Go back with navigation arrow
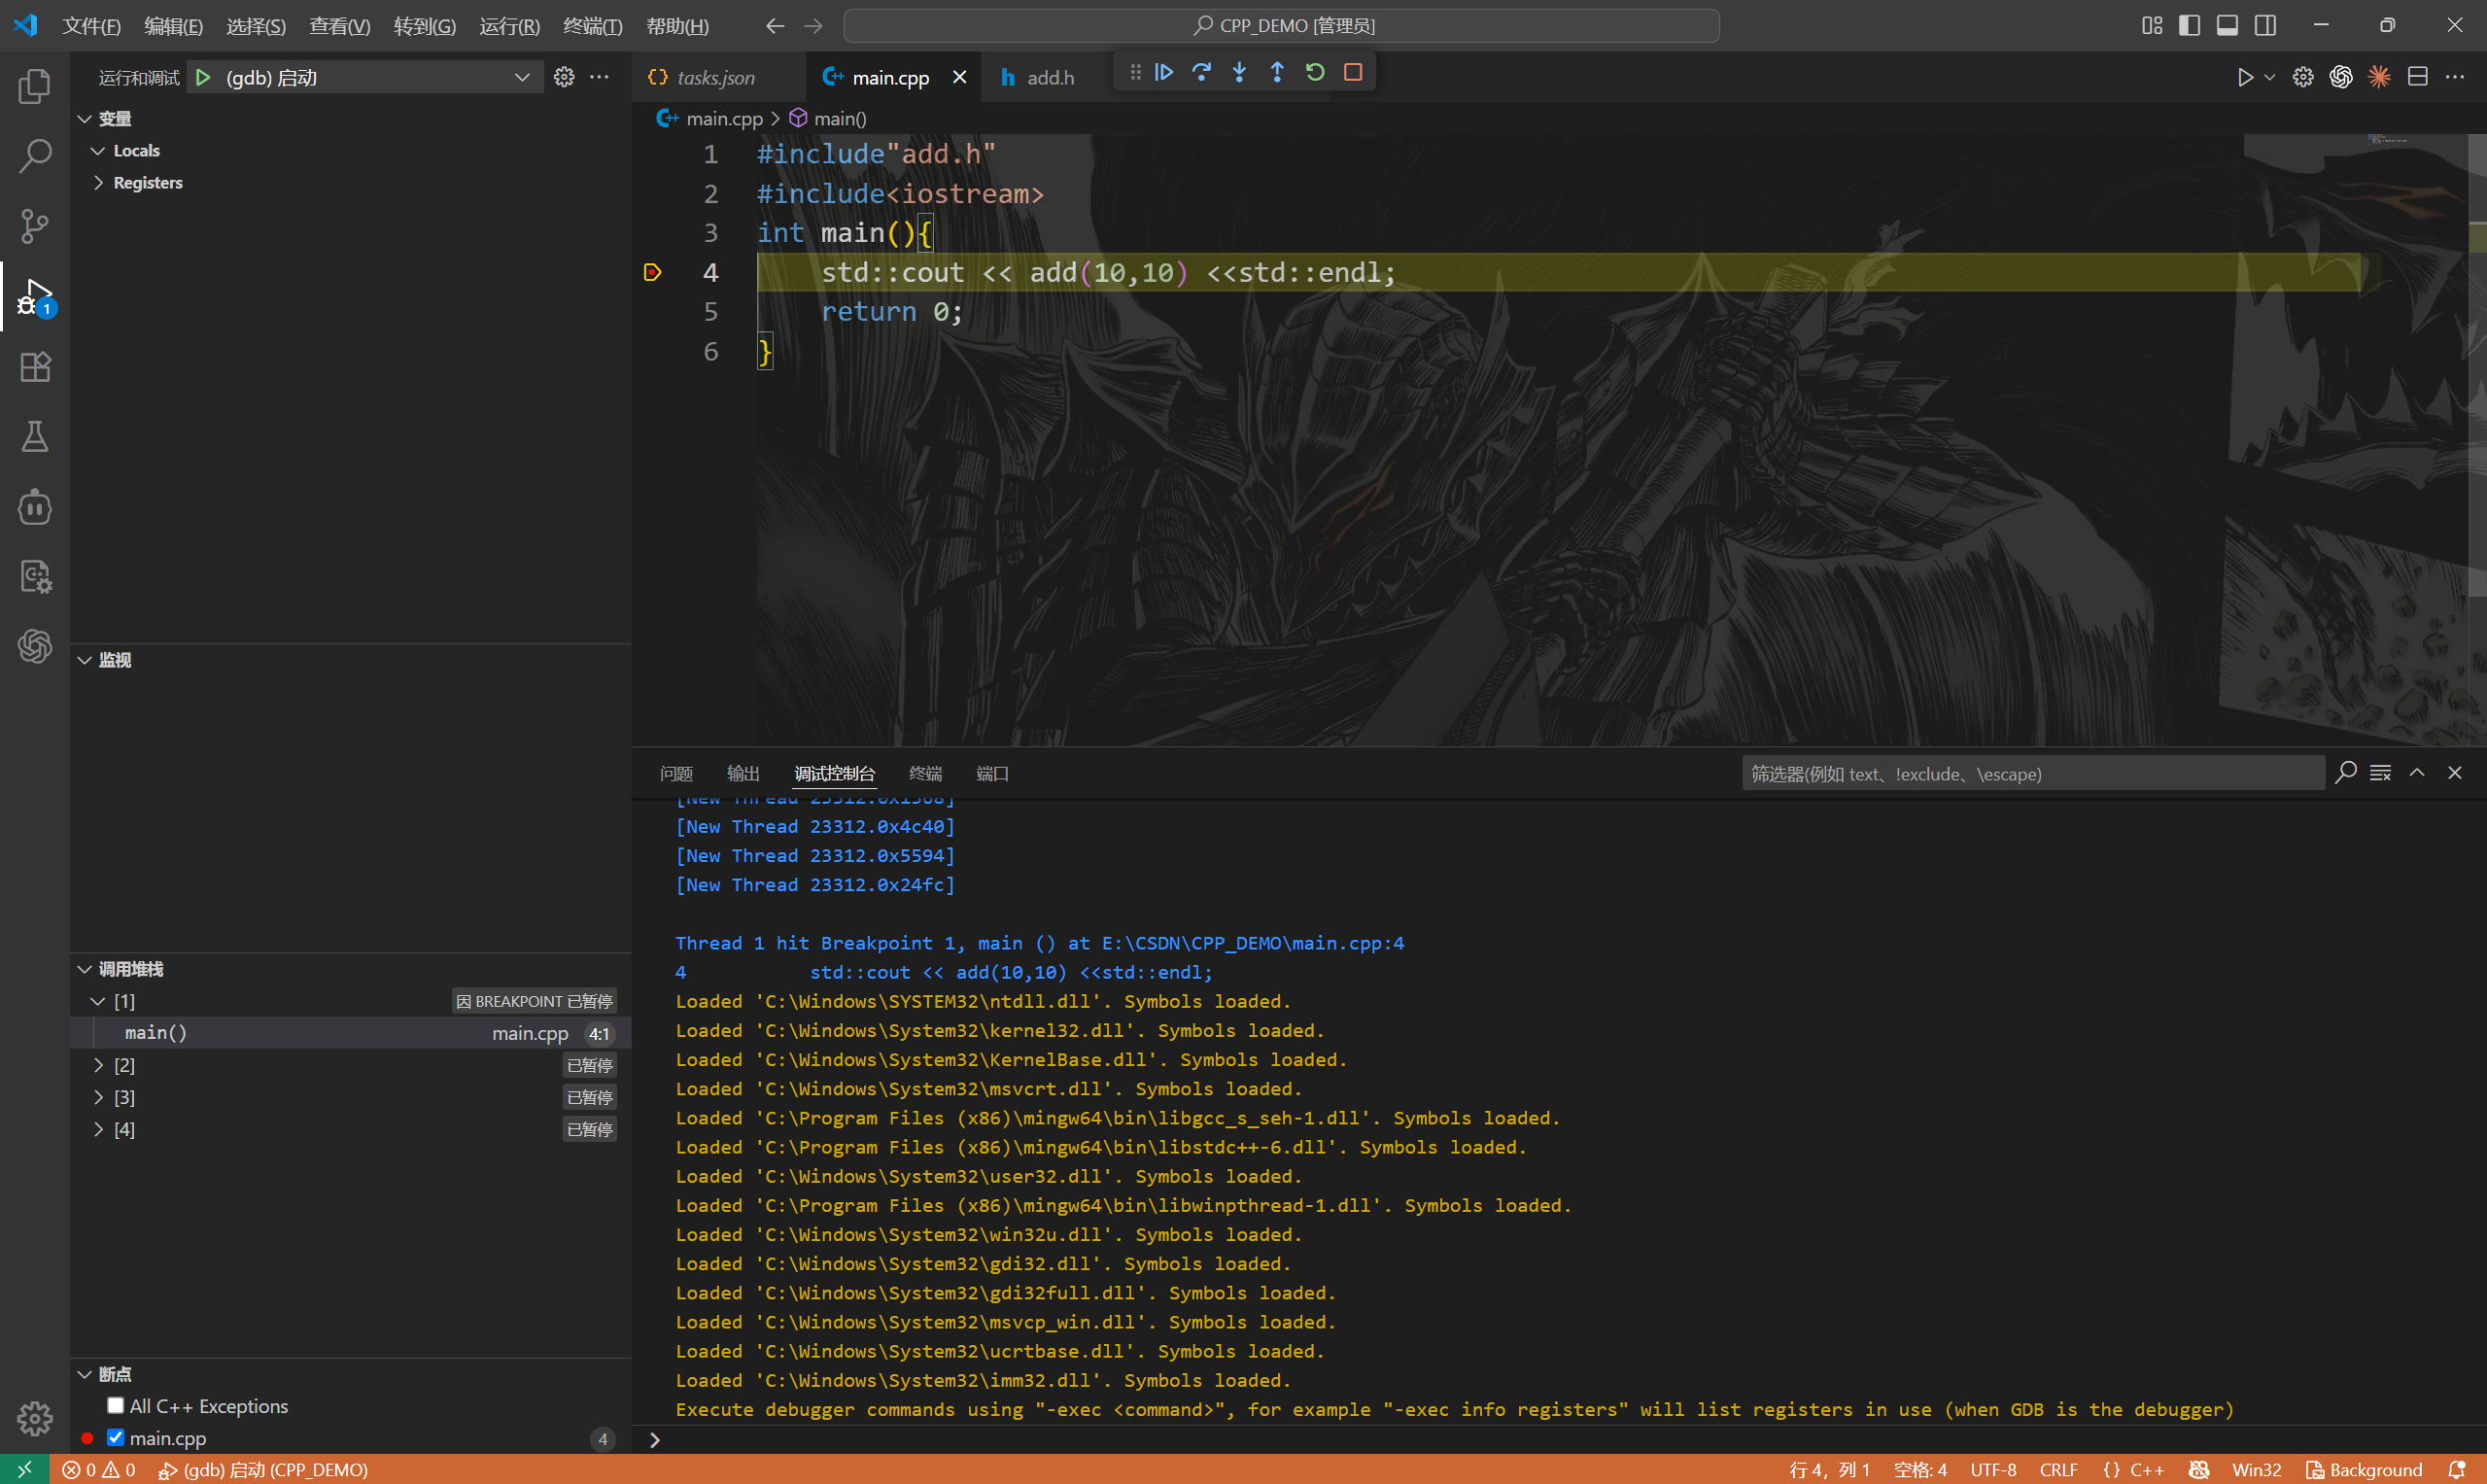Viewport: 2487px width, 1484px height. click(x=775, y=26)
